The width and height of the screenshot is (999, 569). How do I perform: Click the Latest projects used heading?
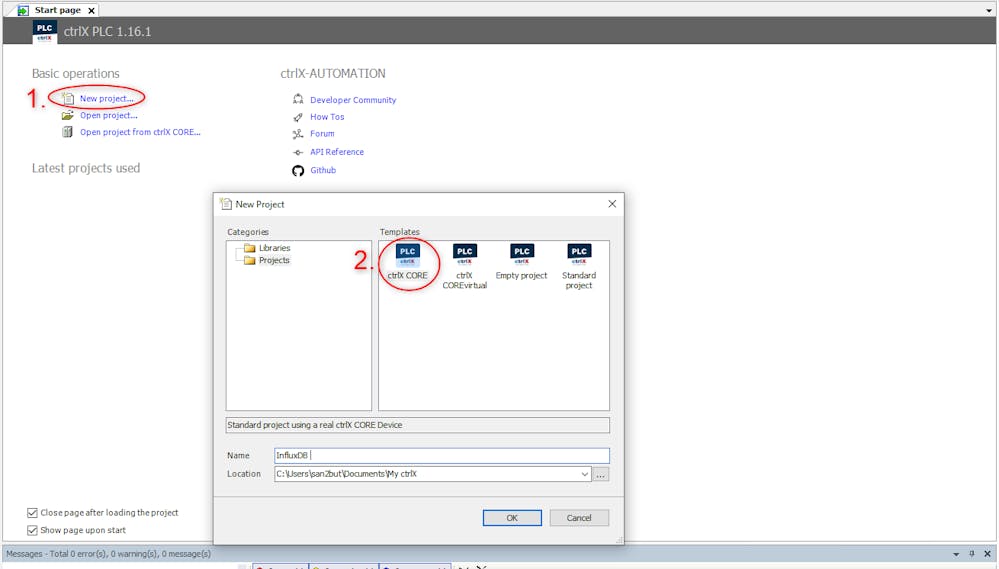pos(86,168)
